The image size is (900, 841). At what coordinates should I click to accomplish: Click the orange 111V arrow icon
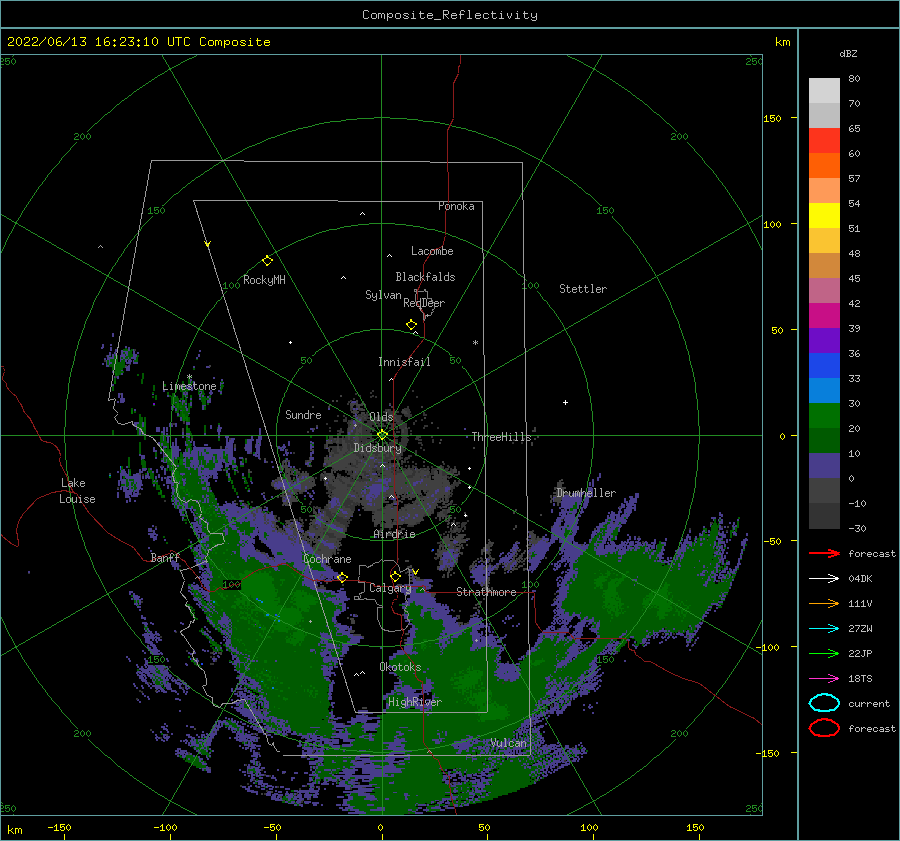pos(824,603)
